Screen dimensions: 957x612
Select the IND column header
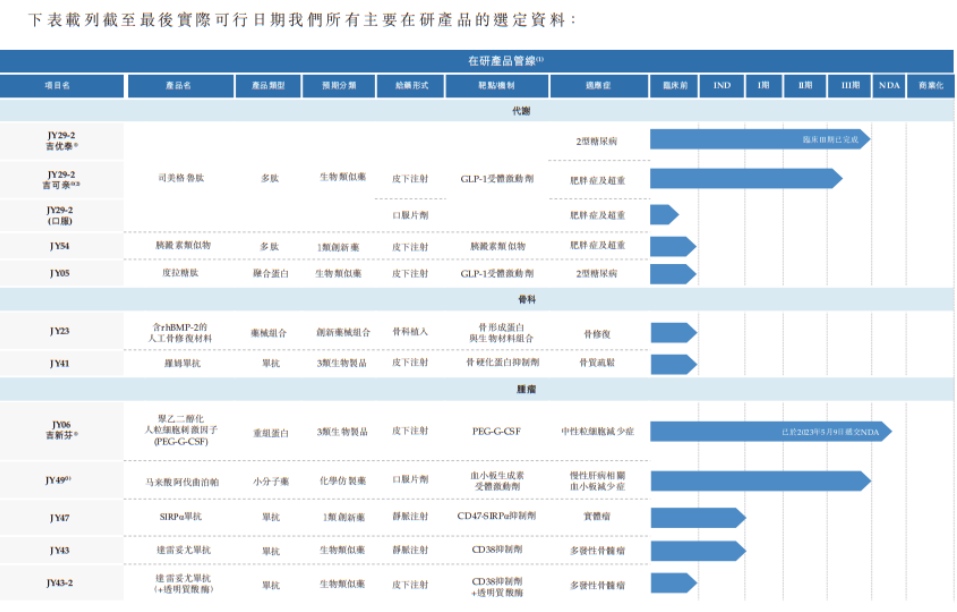(723, 85)
